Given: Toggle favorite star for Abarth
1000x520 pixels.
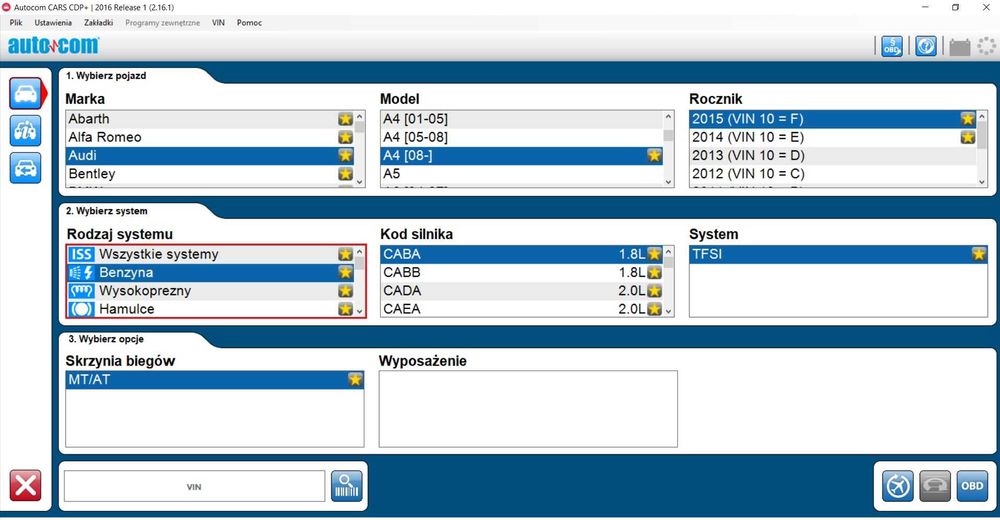Looking at the screenshot, I should pyautogui.click(x=345, y=119).
